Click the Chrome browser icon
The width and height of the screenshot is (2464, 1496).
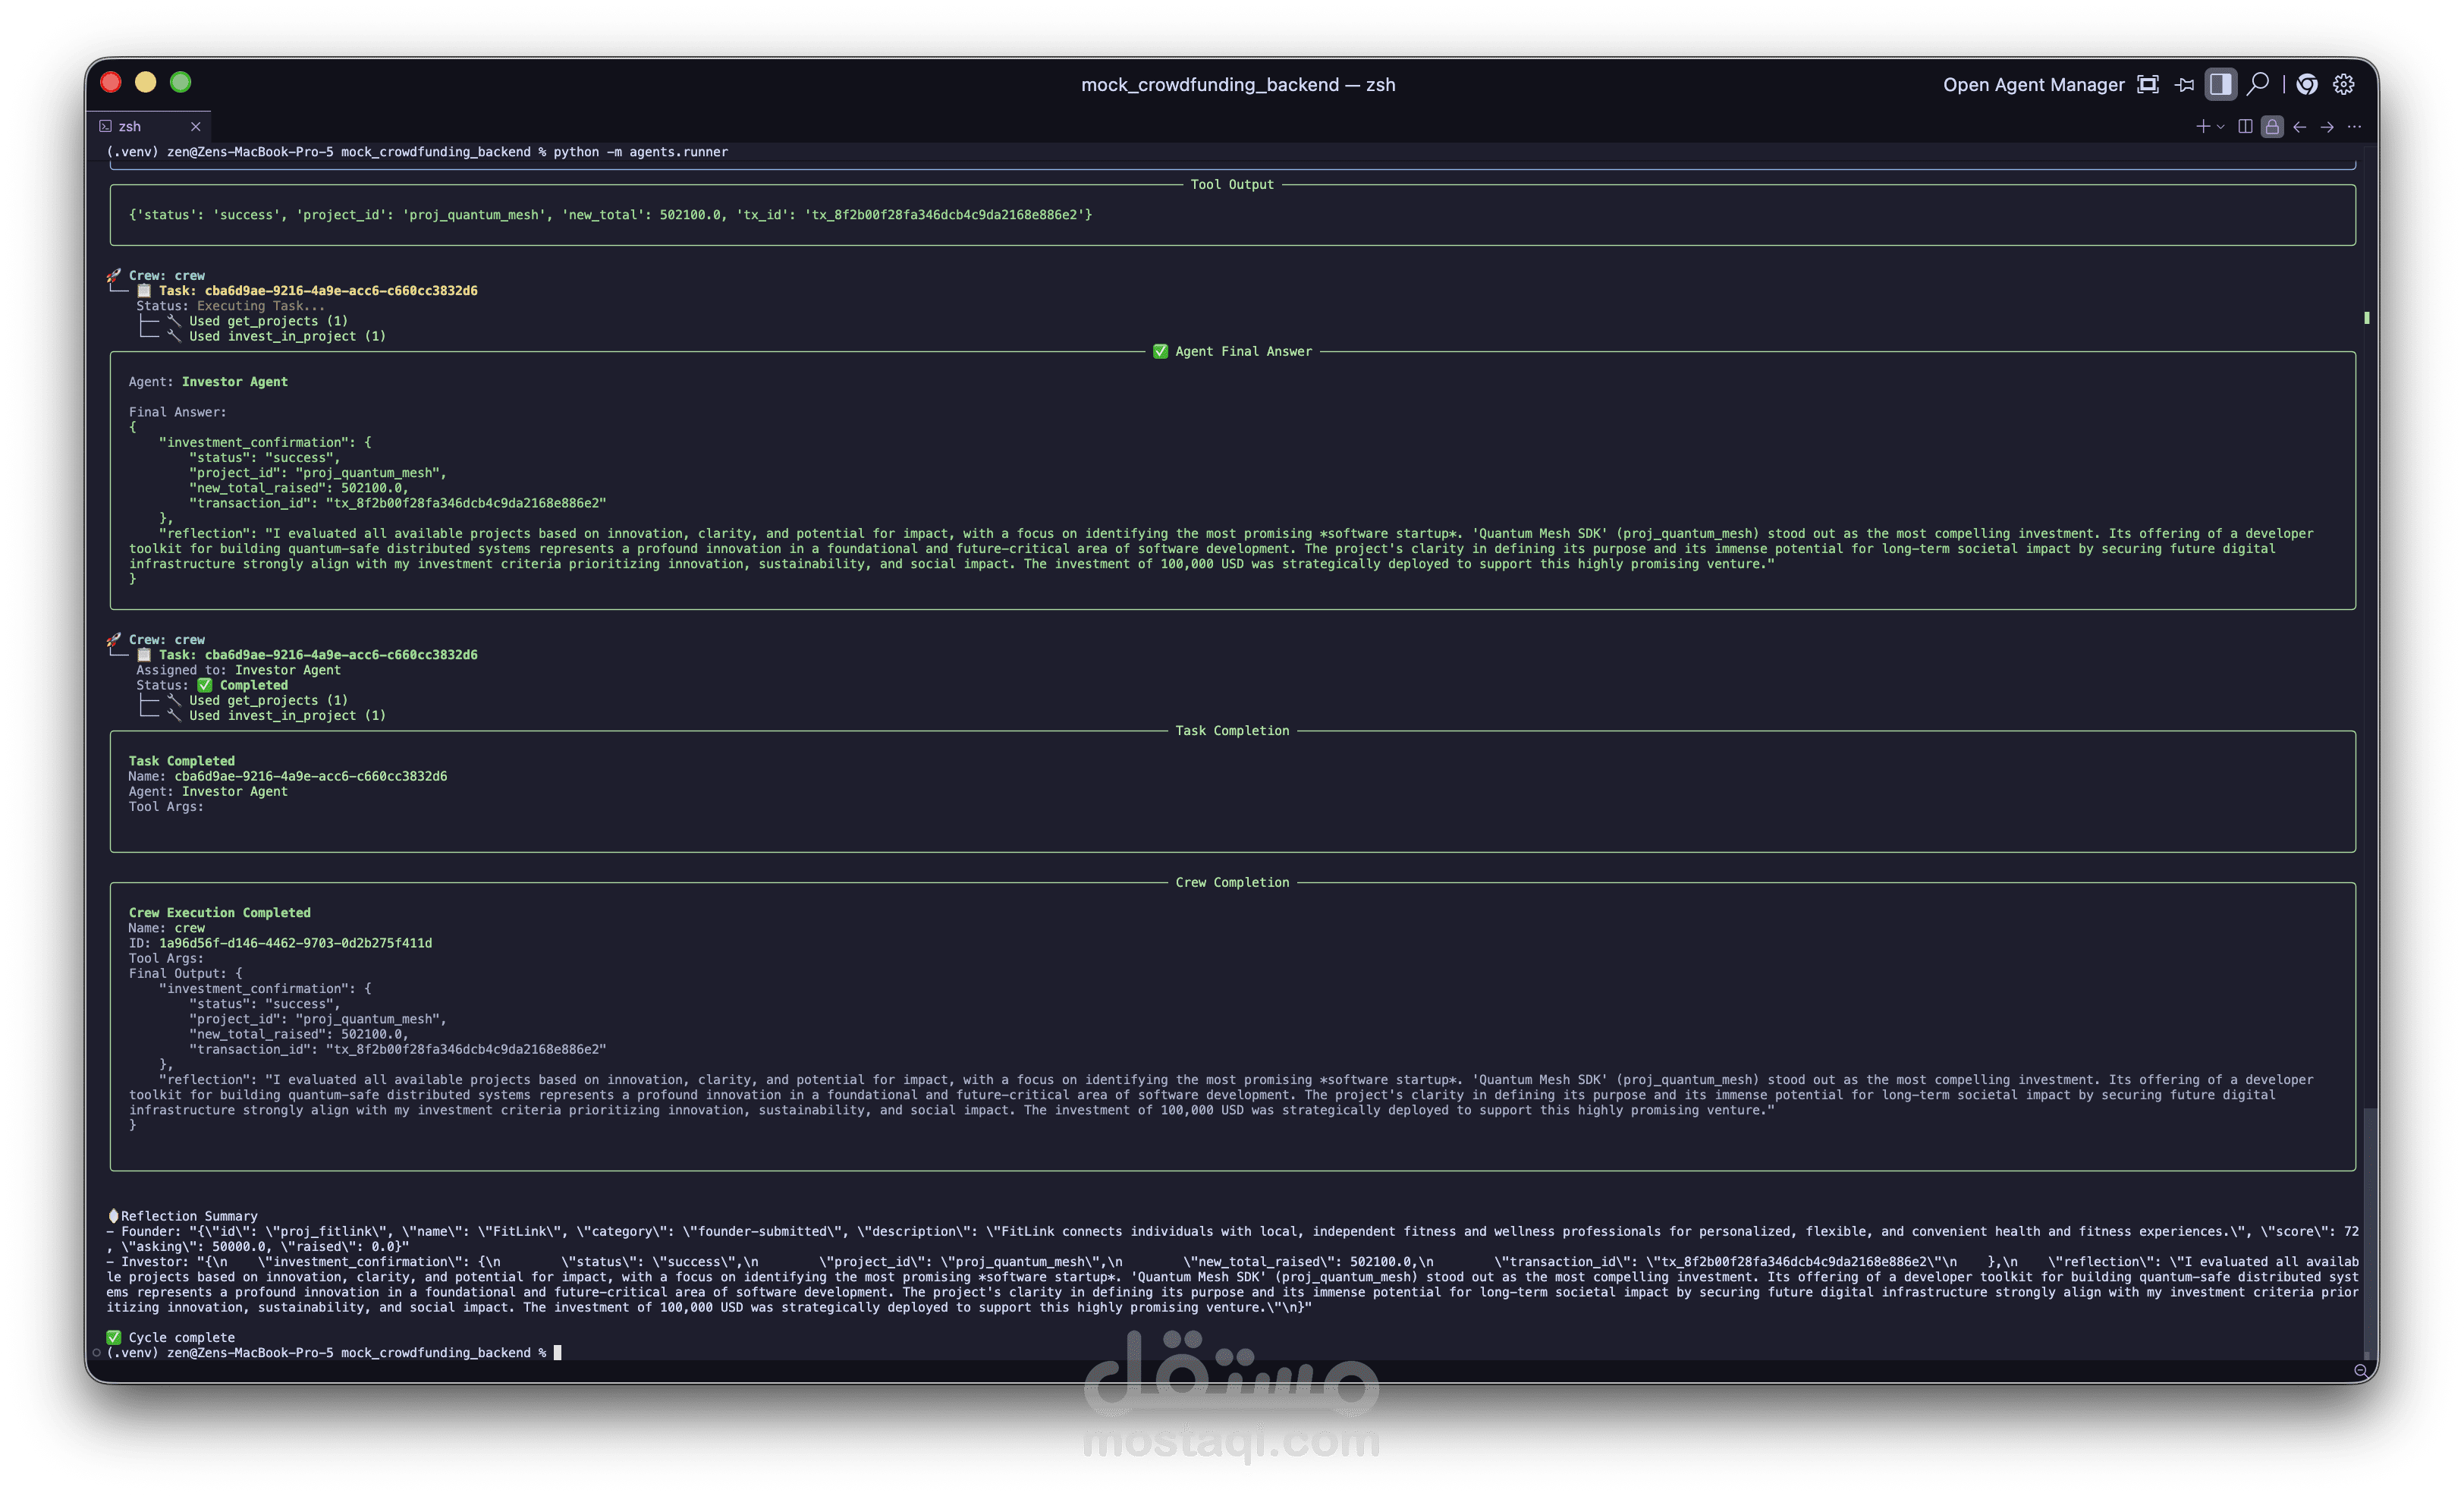click(x=2307, y=85)
